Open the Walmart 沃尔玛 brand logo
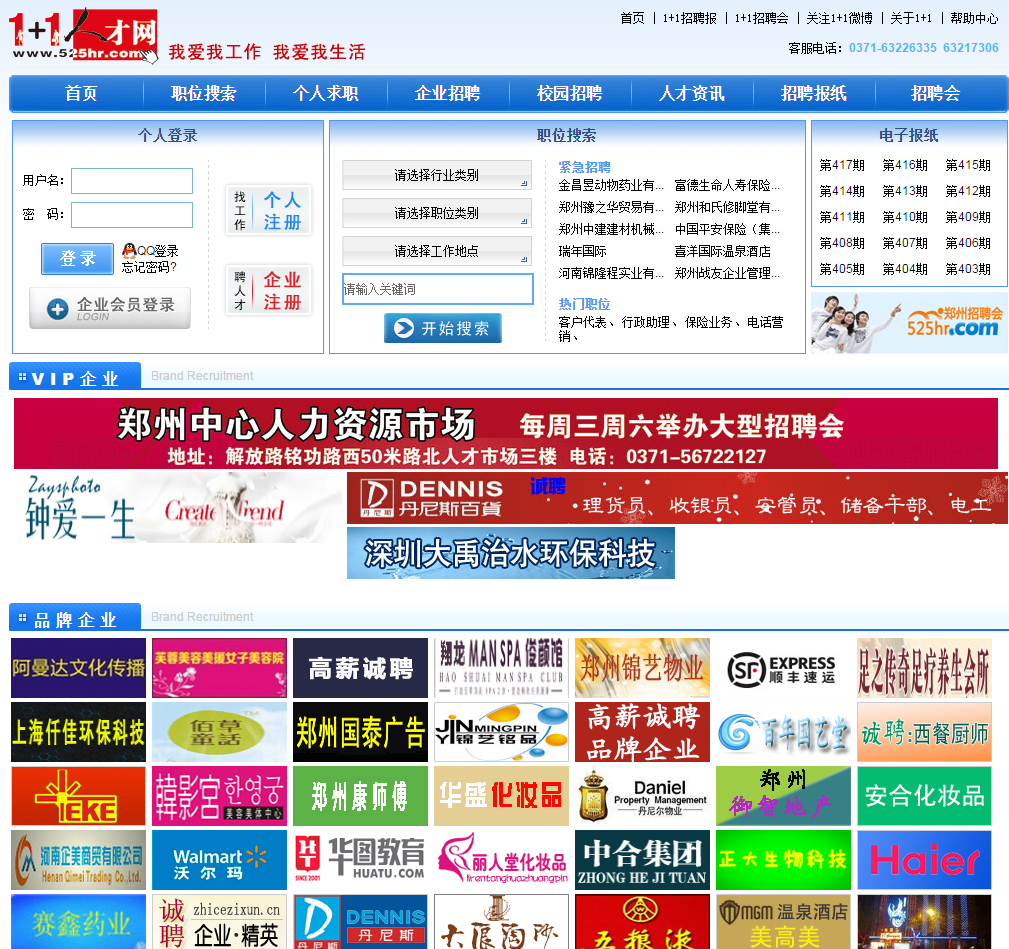 [219, 860]
